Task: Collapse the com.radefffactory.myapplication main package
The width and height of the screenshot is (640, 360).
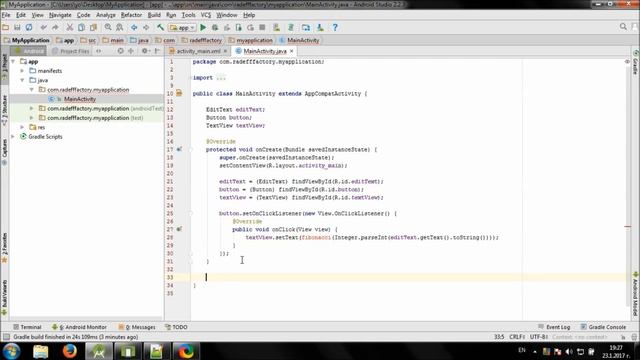Action: pos(32,90)
